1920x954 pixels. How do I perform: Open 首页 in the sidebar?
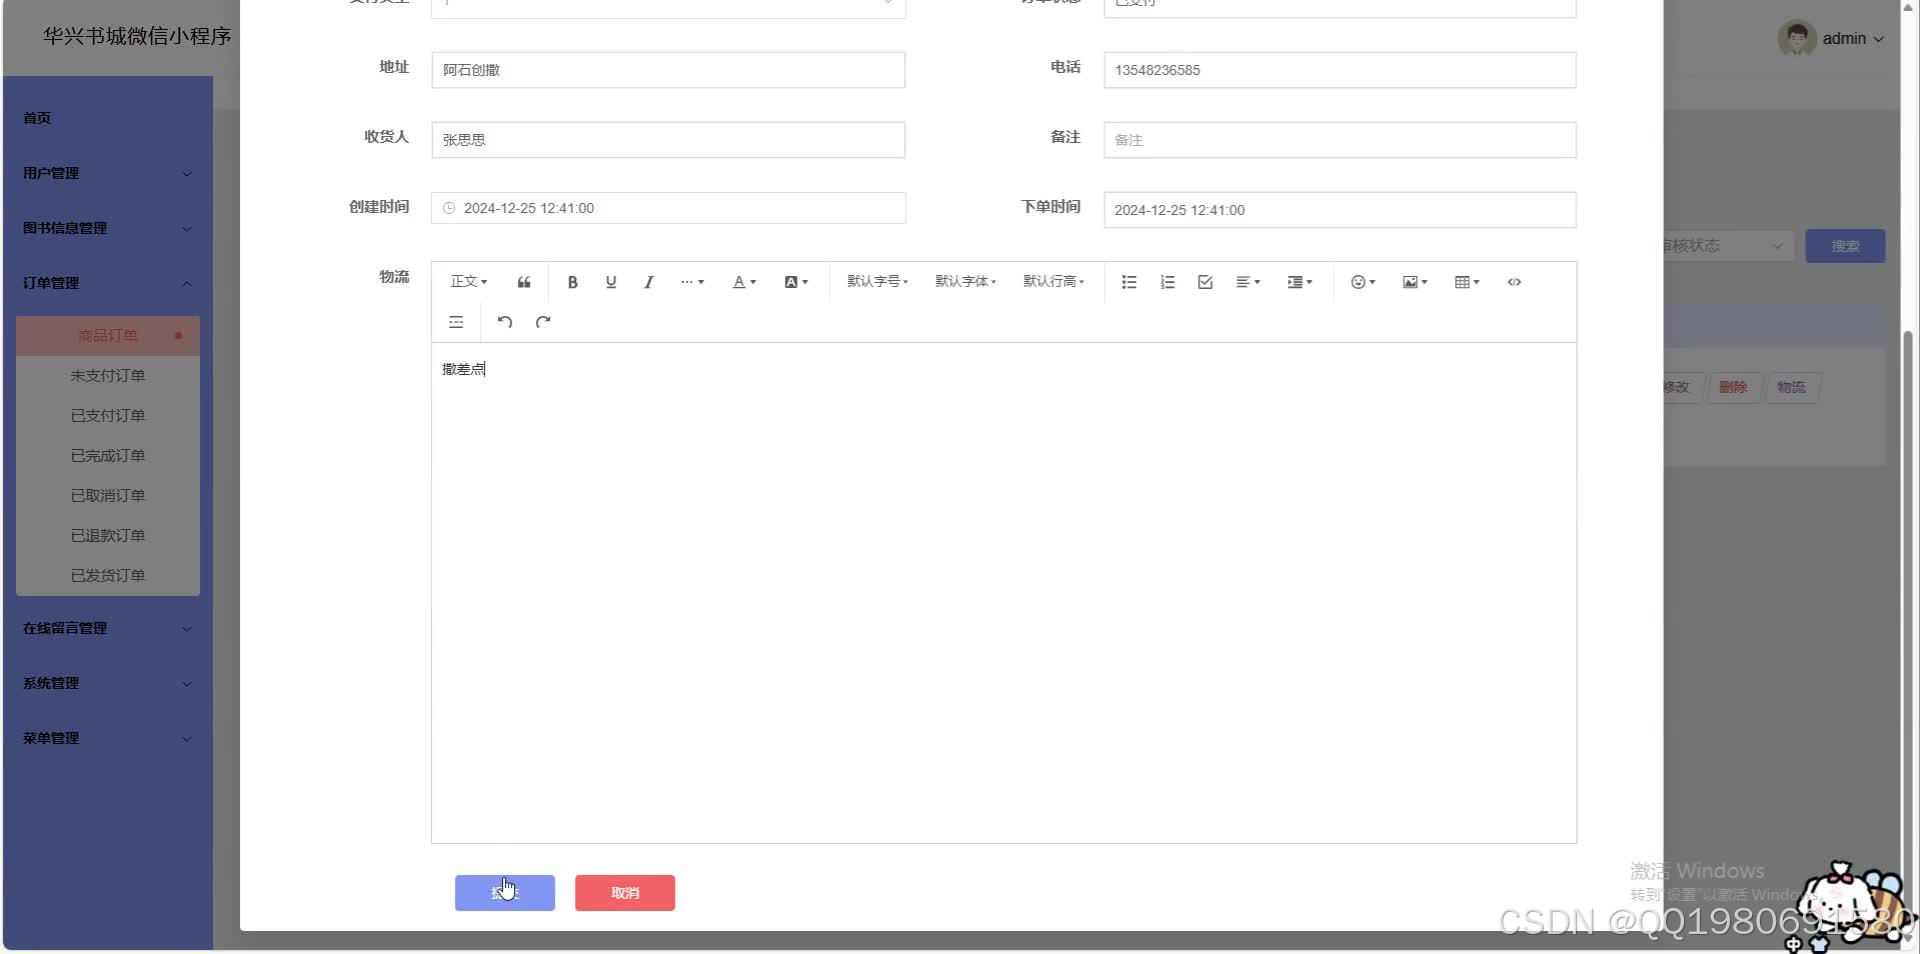point(108,118)
